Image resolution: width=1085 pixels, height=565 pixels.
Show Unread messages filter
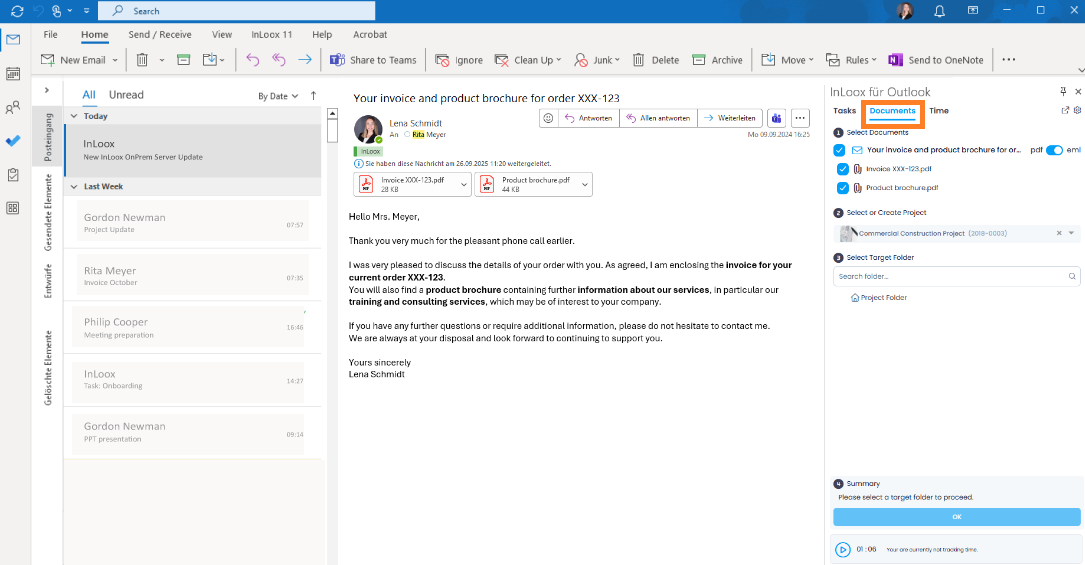126,95
